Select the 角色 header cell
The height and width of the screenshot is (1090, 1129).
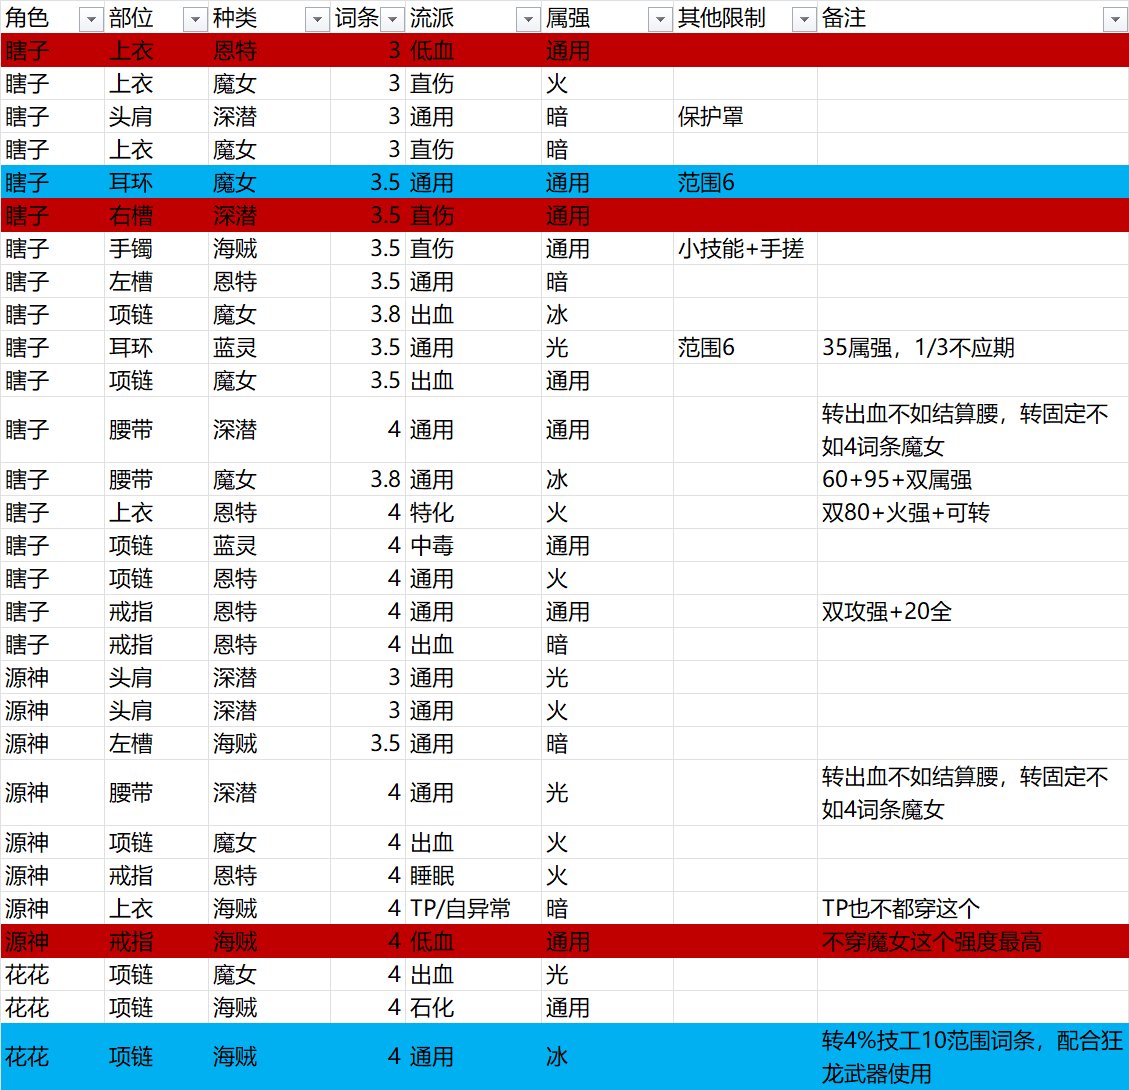52,18
